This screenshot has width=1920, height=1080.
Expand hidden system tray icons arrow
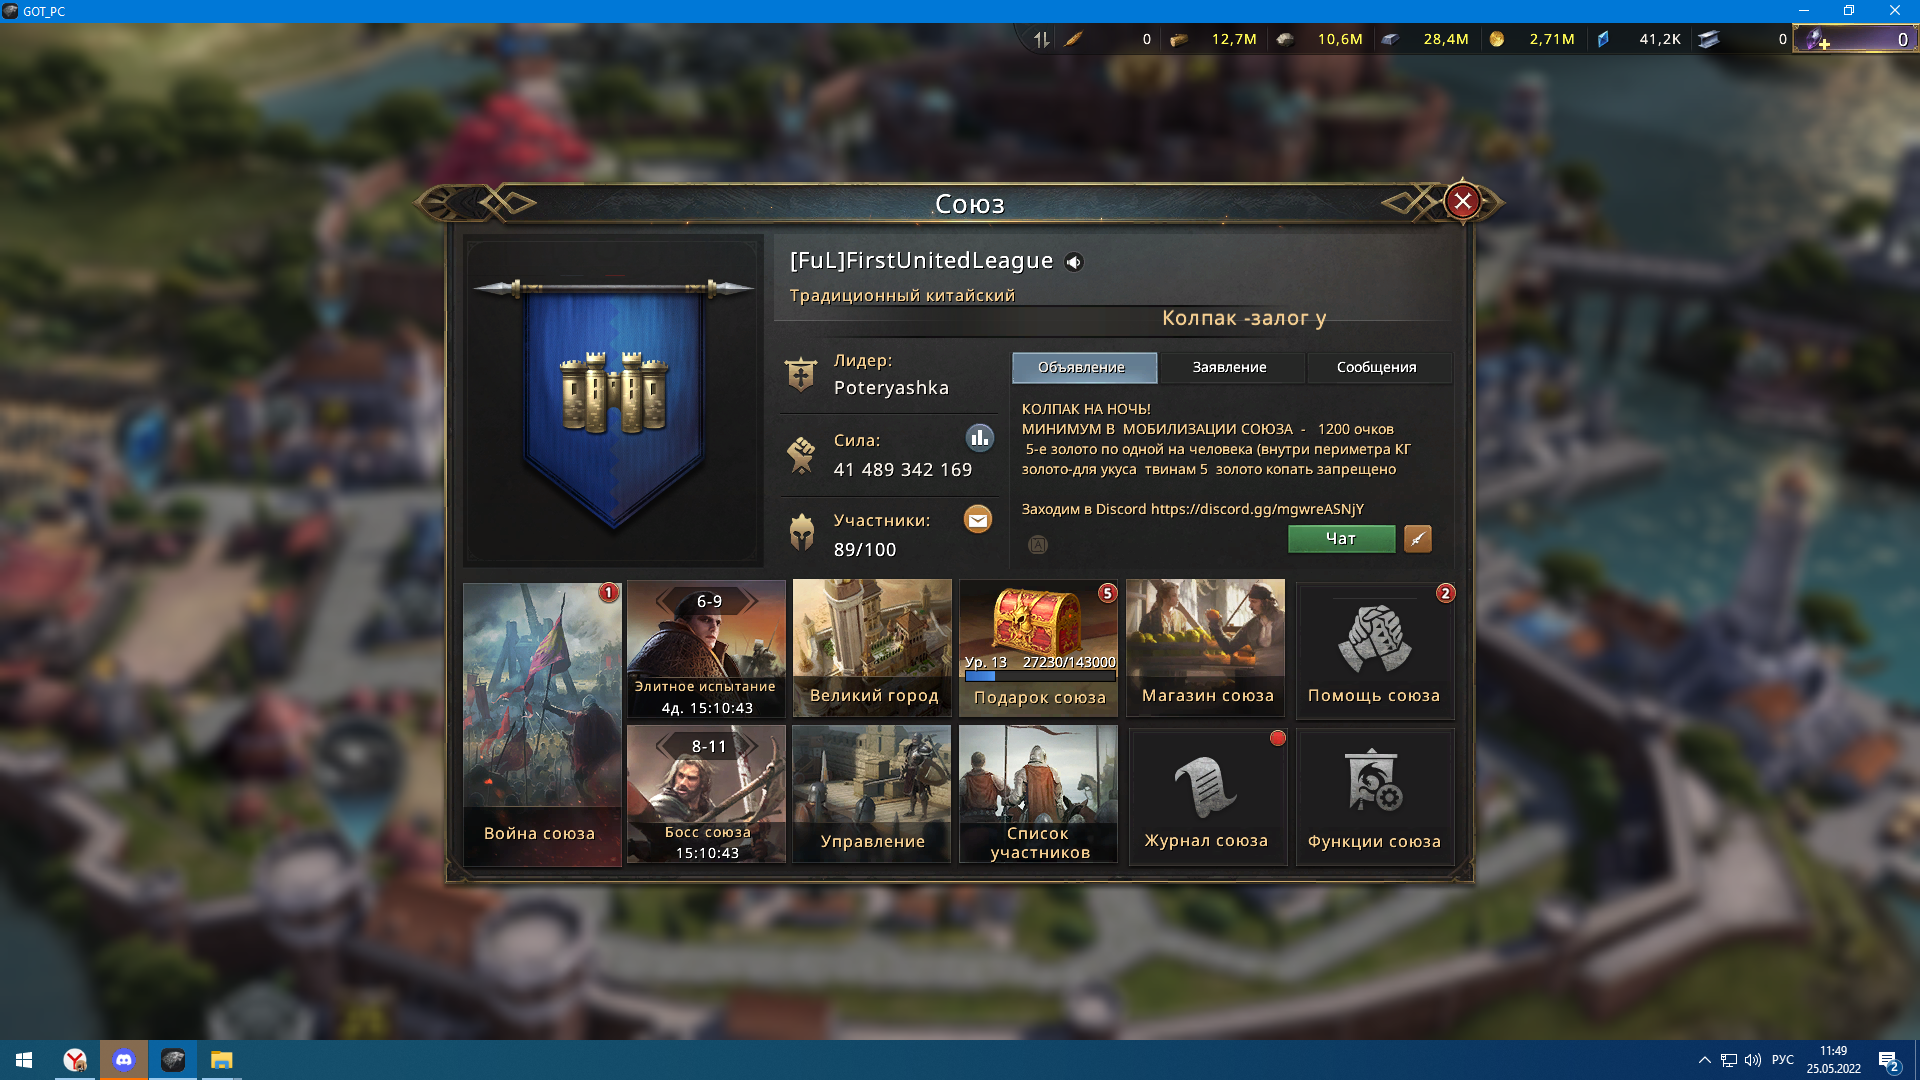pyautogui.click(x=1704, y=1060)
